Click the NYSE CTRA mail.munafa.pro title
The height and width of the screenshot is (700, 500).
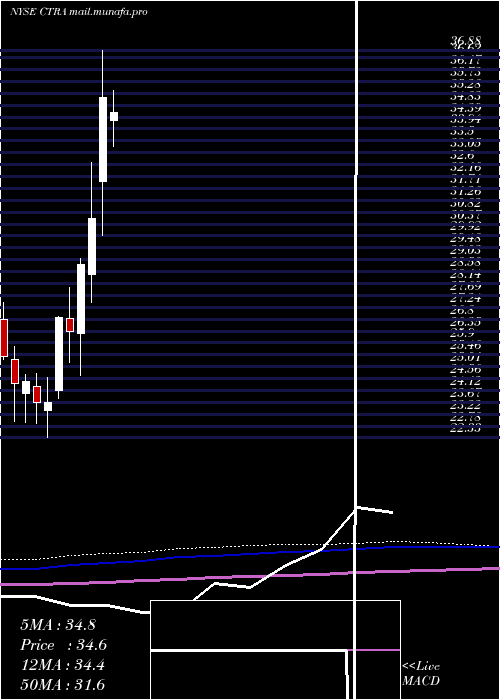[x=79, y=12]
